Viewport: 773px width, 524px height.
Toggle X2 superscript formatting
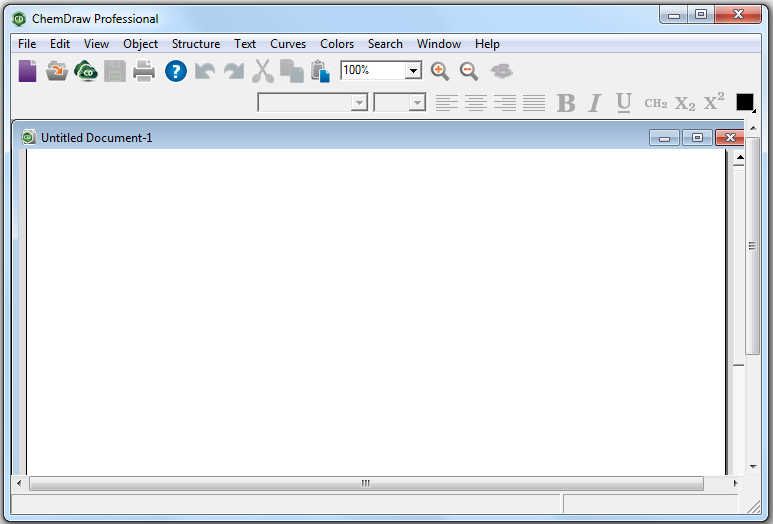[714, 102]
